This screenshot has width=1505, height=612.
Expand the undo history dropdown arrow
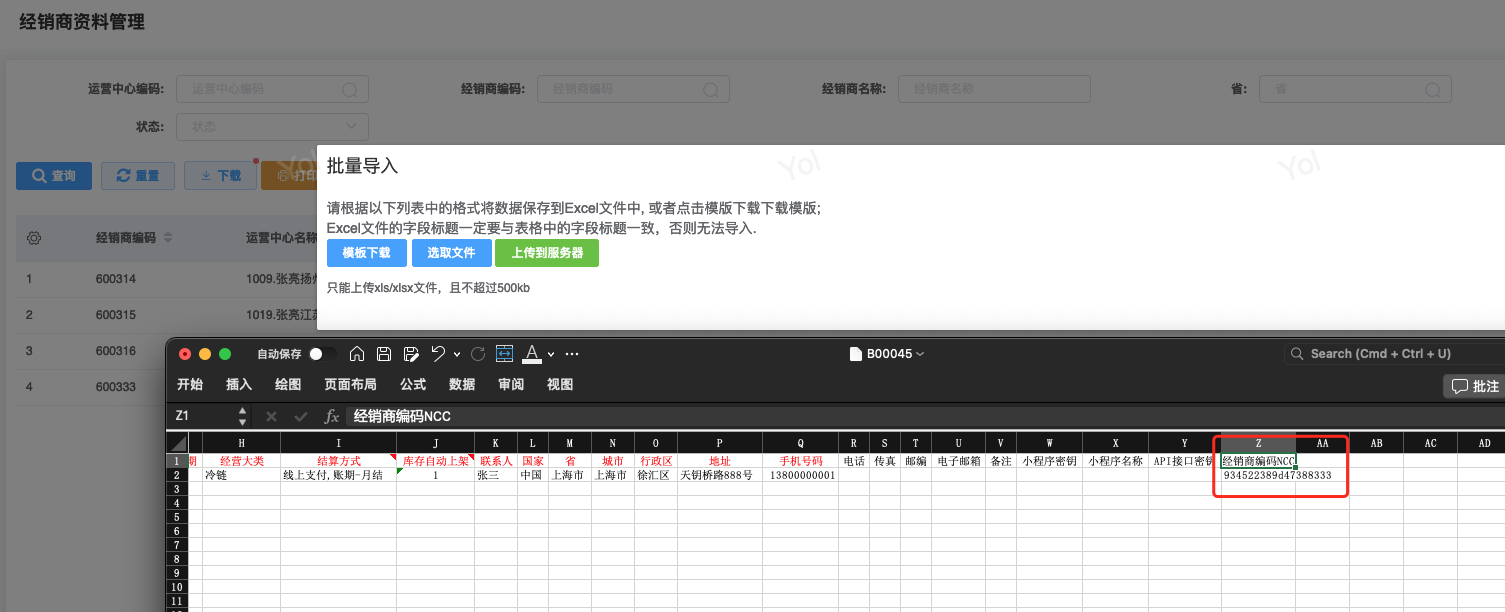pyautogui.click(x=457, y=354)
